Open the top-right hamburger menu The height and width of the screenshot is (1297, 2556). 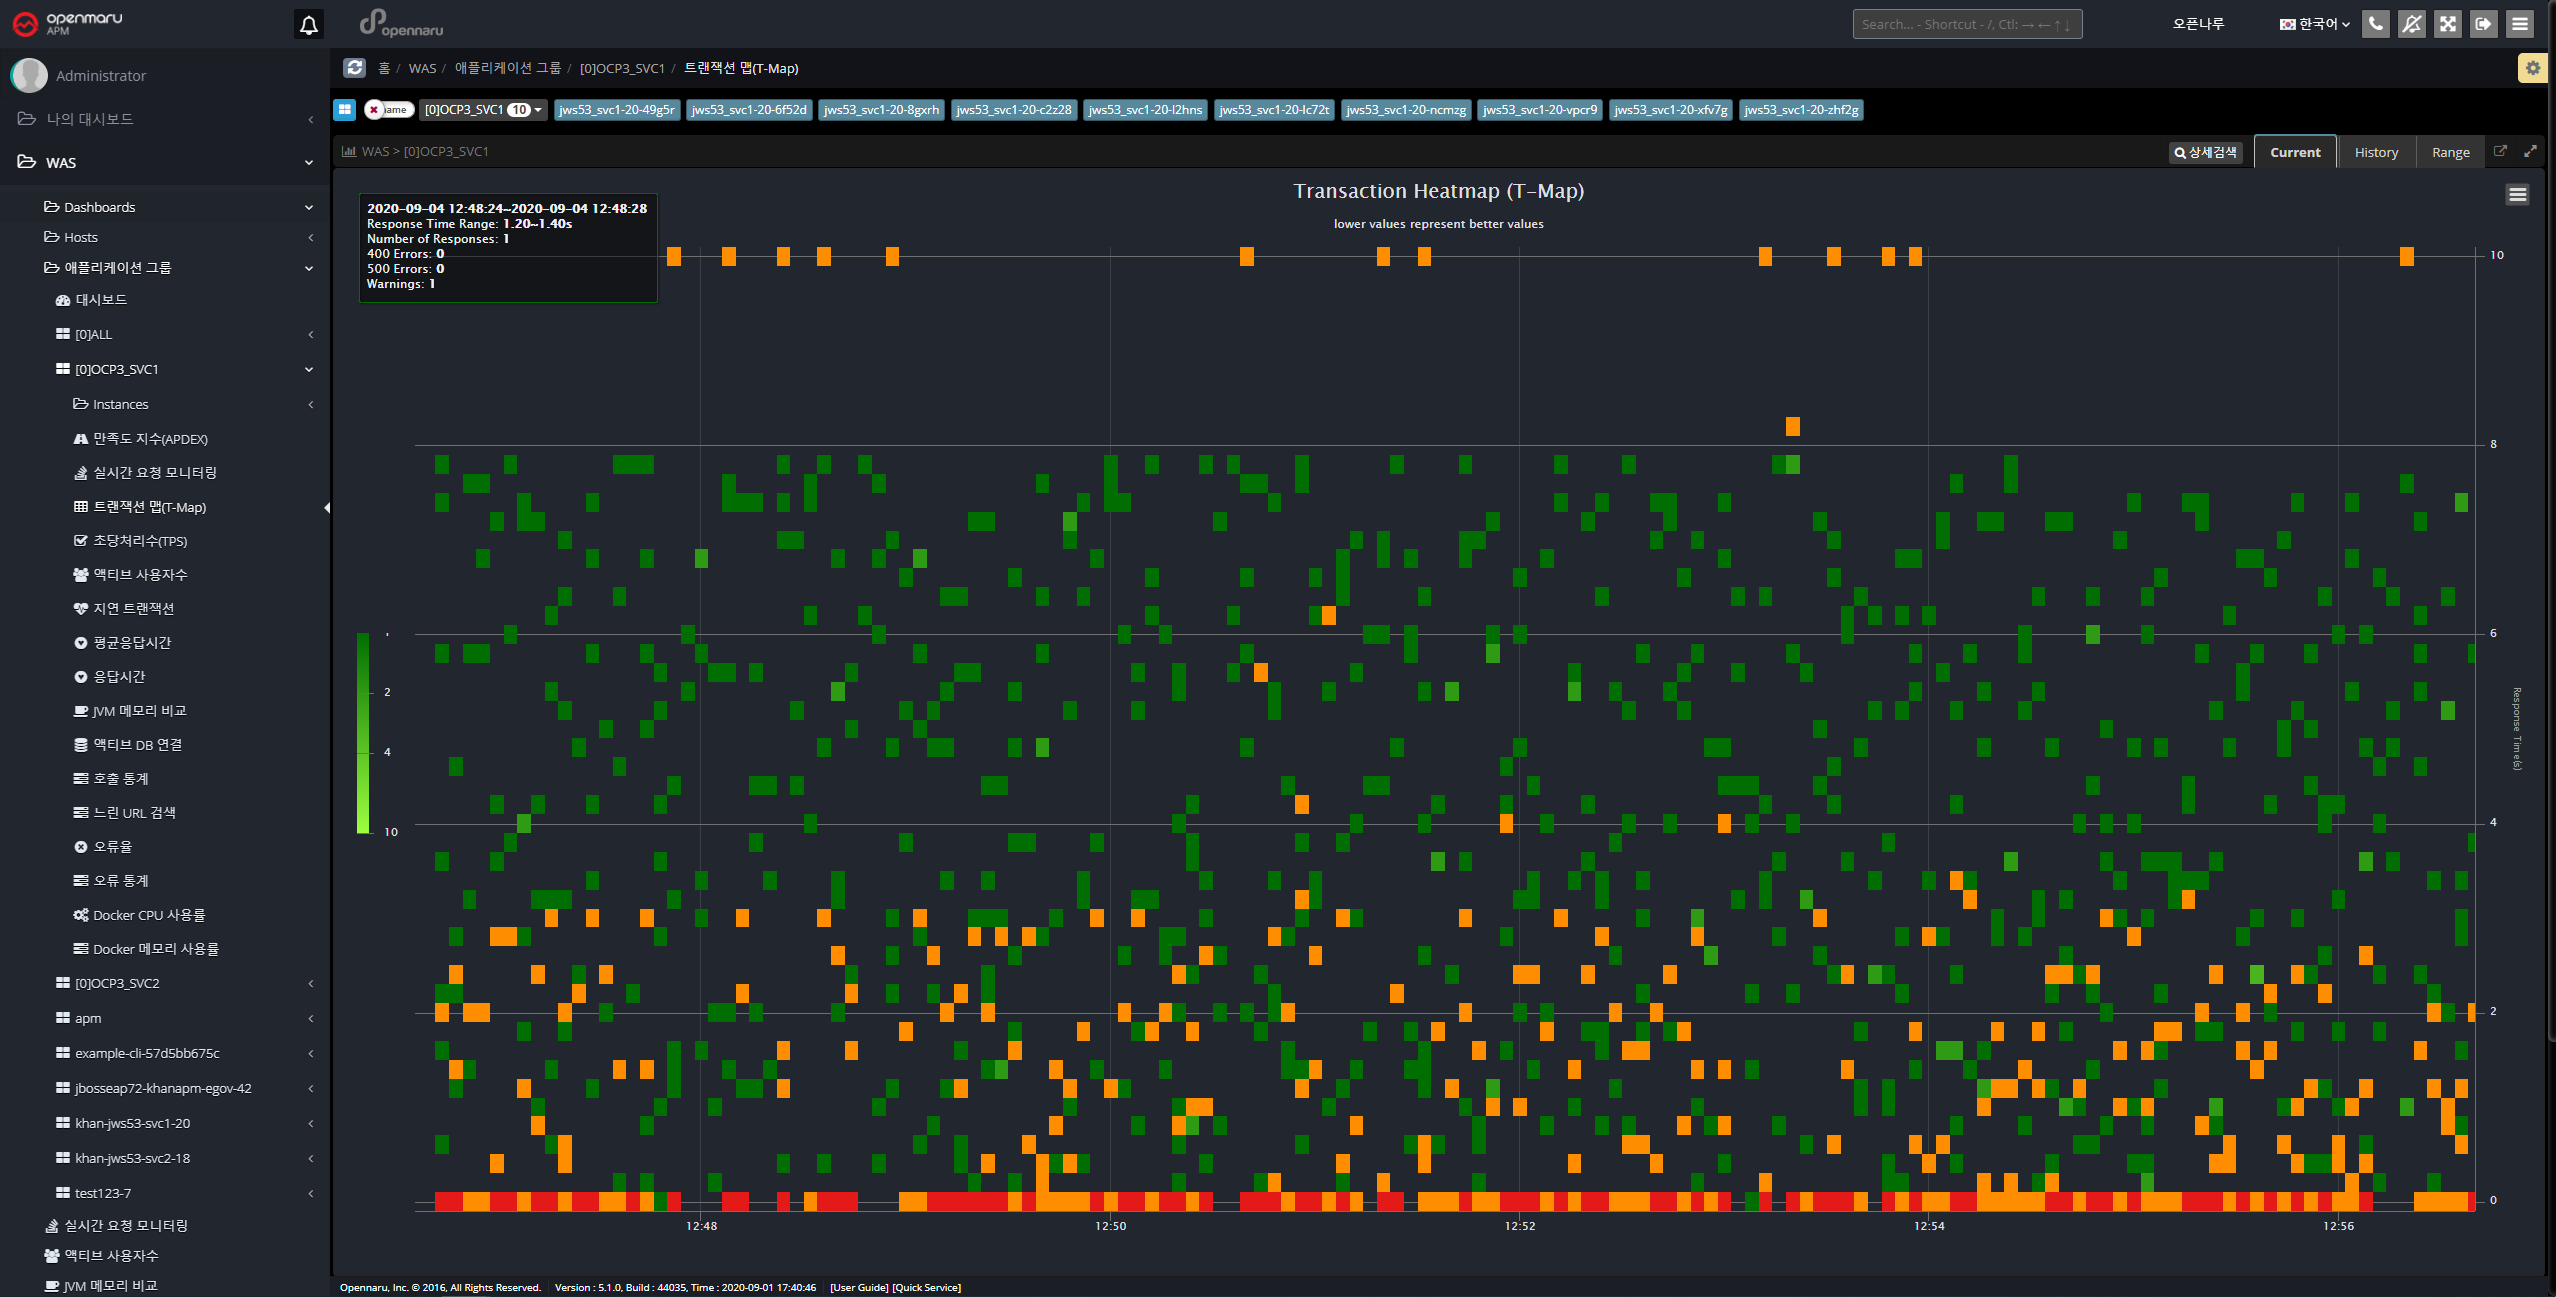(x=2520, y=24)
